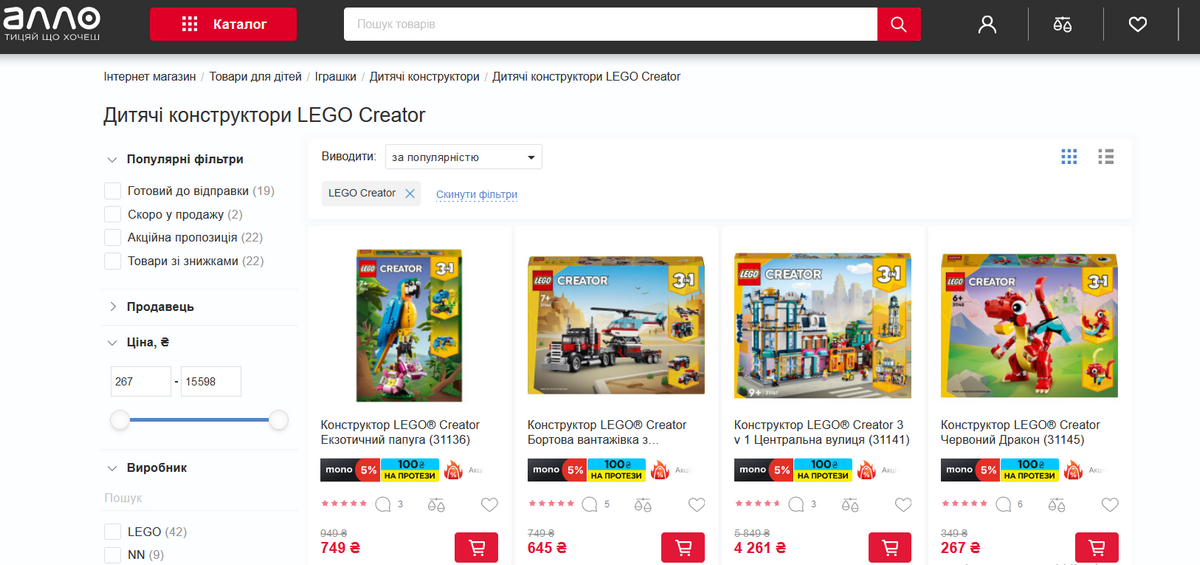This screenshot has height=565, width=1200.
Task: Add Екзотичний папуга set to cart
Action: click(x=477, y=548)
